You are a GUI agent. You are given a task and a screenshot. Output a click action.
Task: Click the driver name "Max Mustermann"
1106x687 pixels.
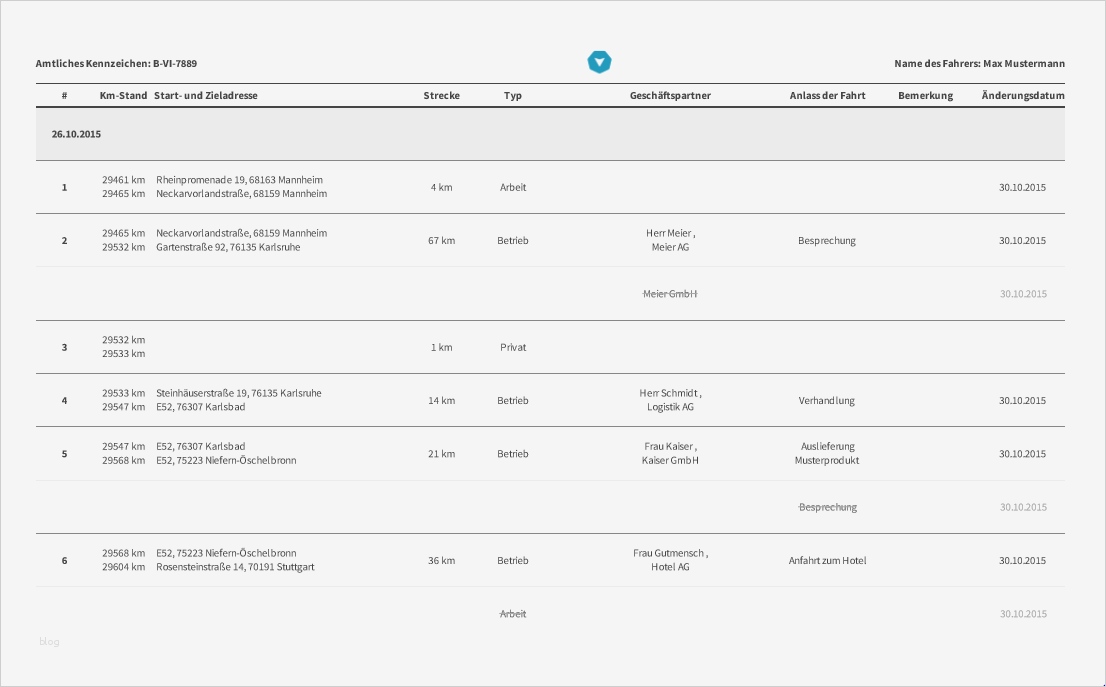pyautogui.click(x=1023, y=64)
